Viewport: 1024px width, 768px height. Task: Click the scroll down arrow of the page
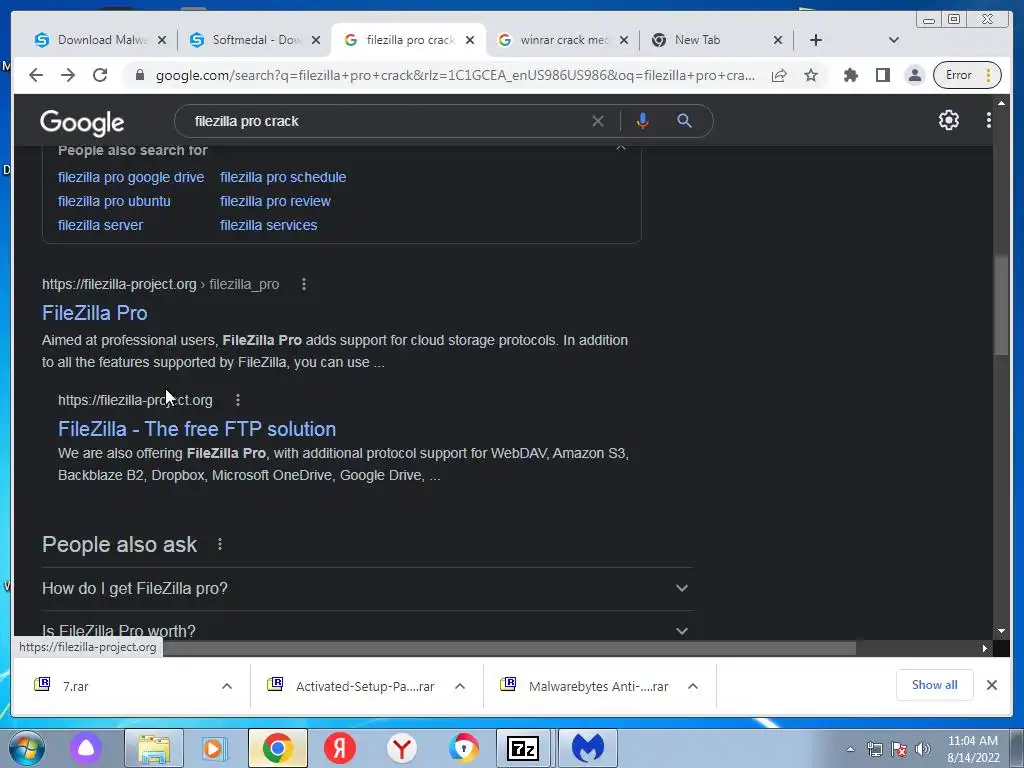pos(1001,632)
